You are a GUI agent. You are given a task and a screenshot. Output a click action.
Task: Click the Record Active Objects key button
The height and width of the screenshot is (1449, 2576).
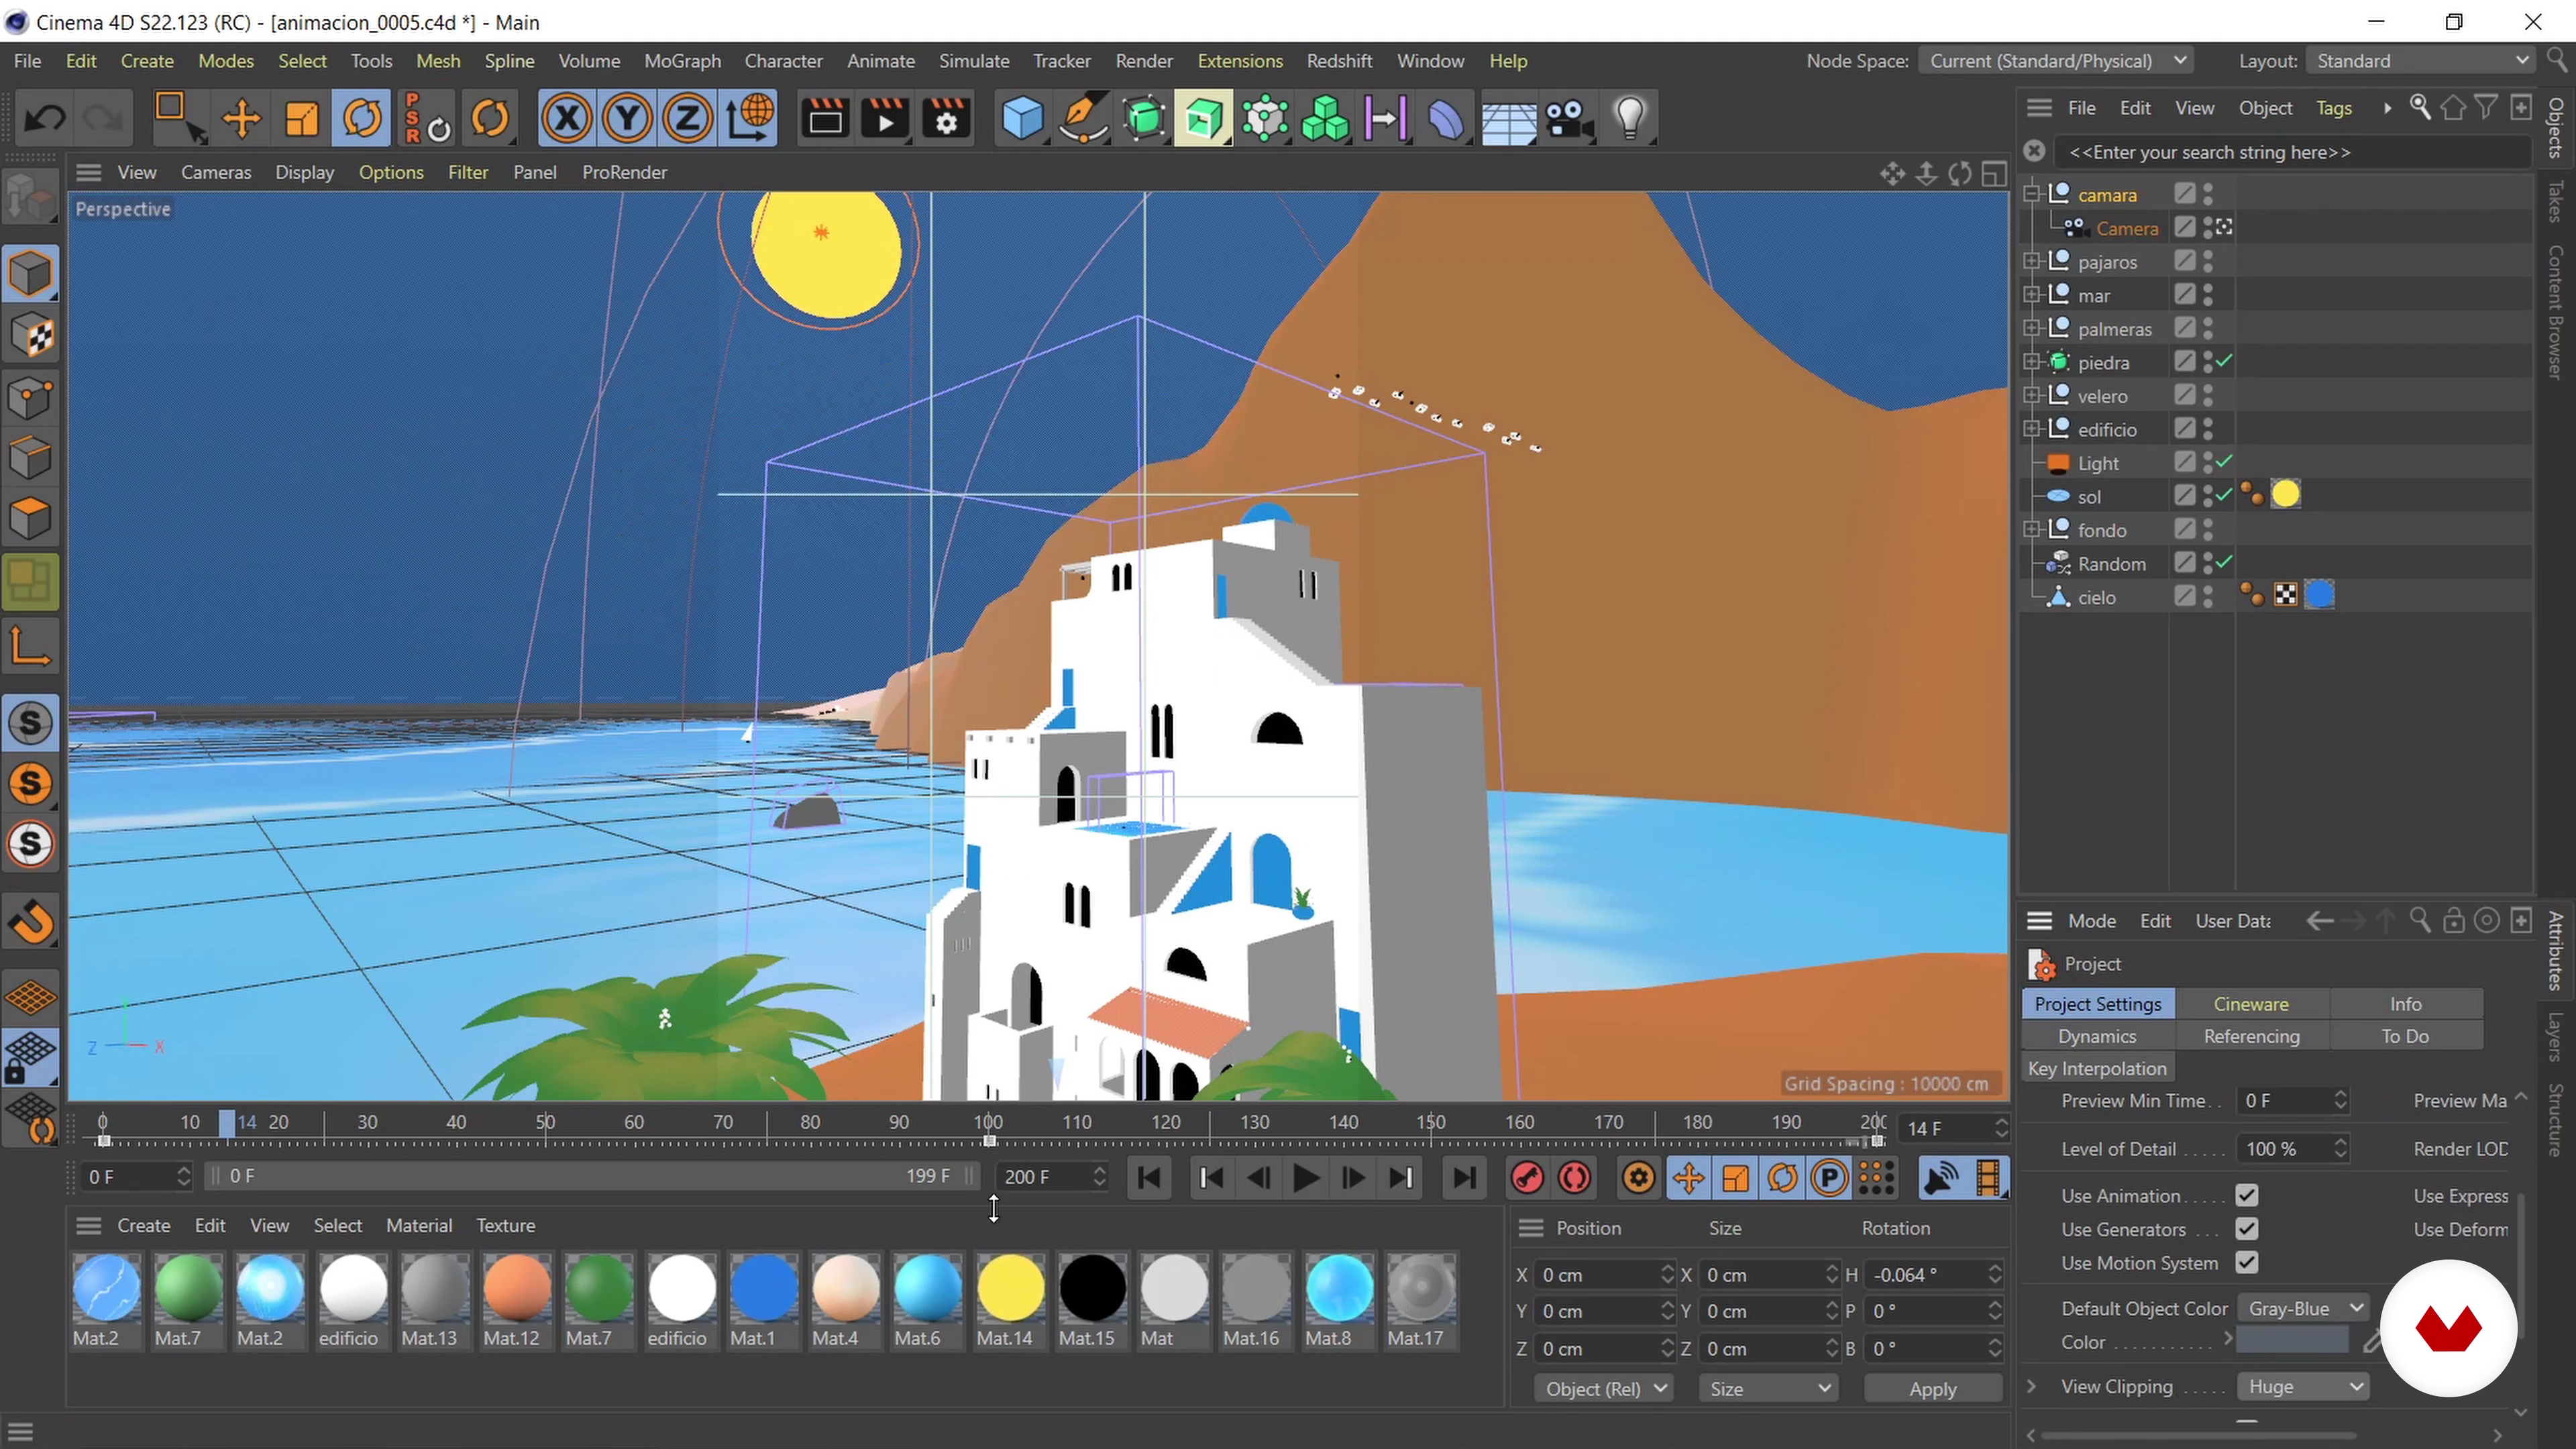click(1527, 1177)
